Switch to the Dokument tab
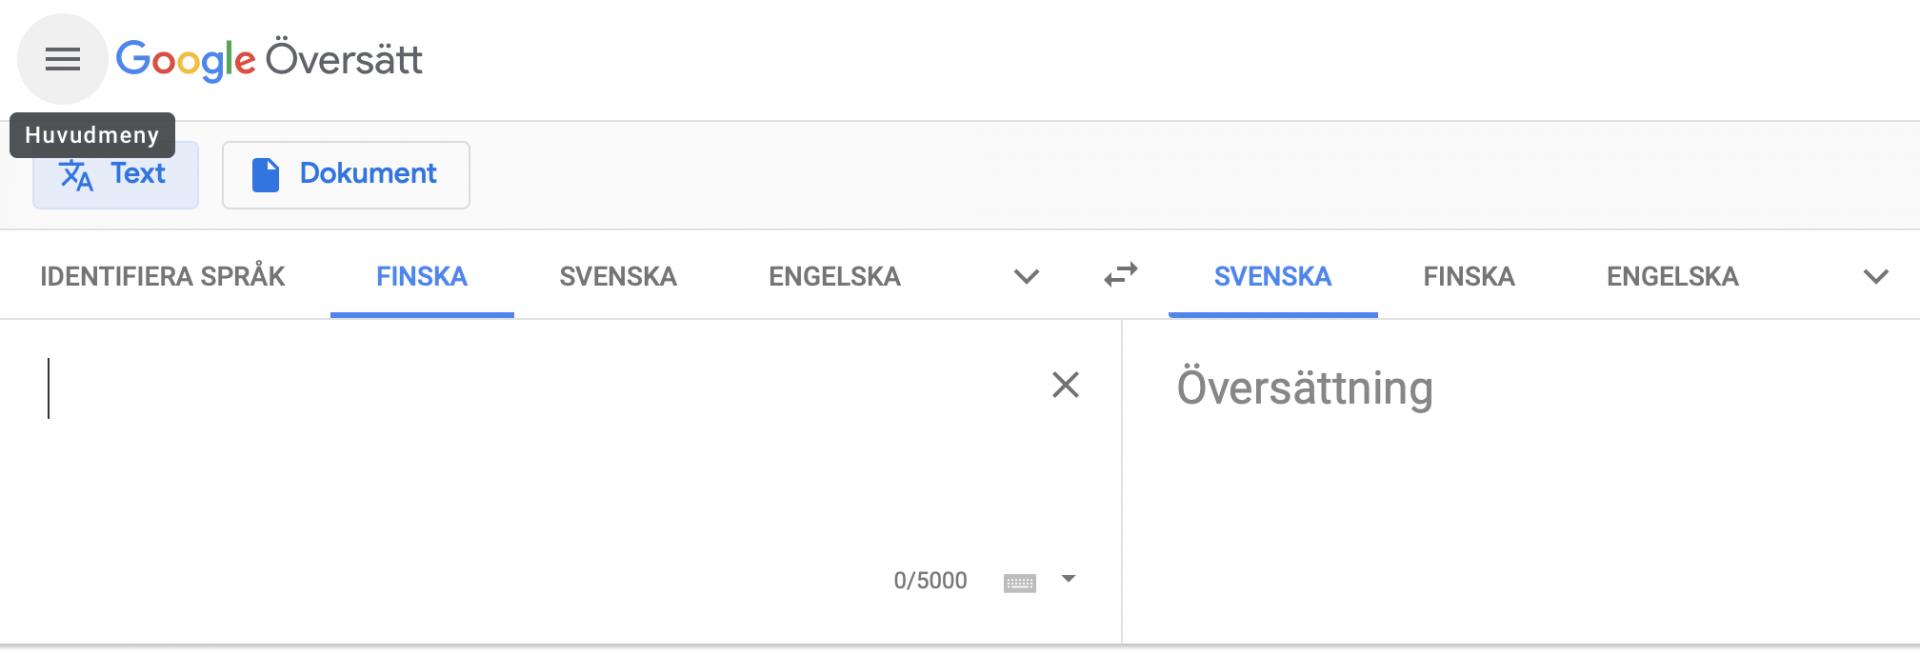Screen dimensions: 1920x655 tap(346, 174)
